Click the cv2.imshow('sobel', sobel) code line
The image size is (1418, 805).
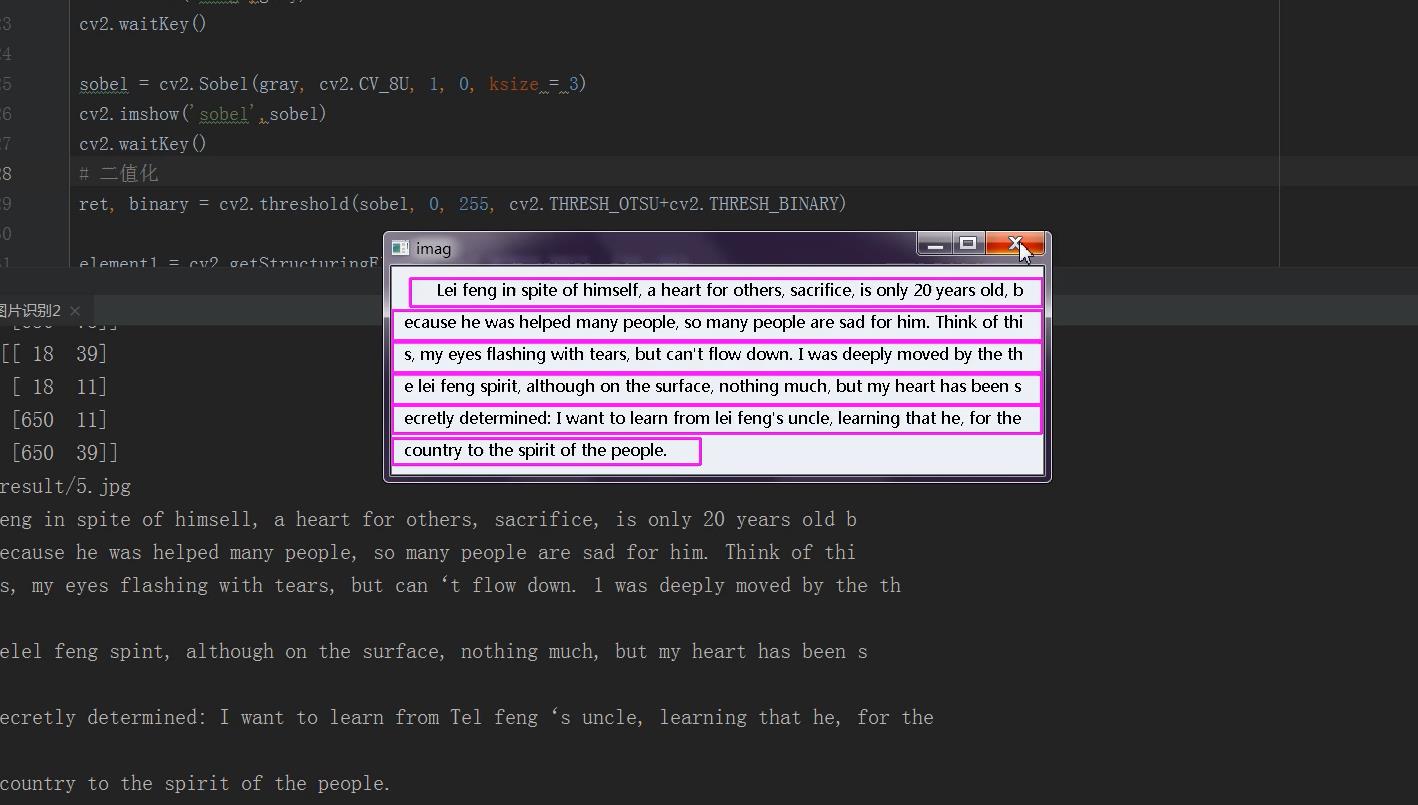pos(203,114)
